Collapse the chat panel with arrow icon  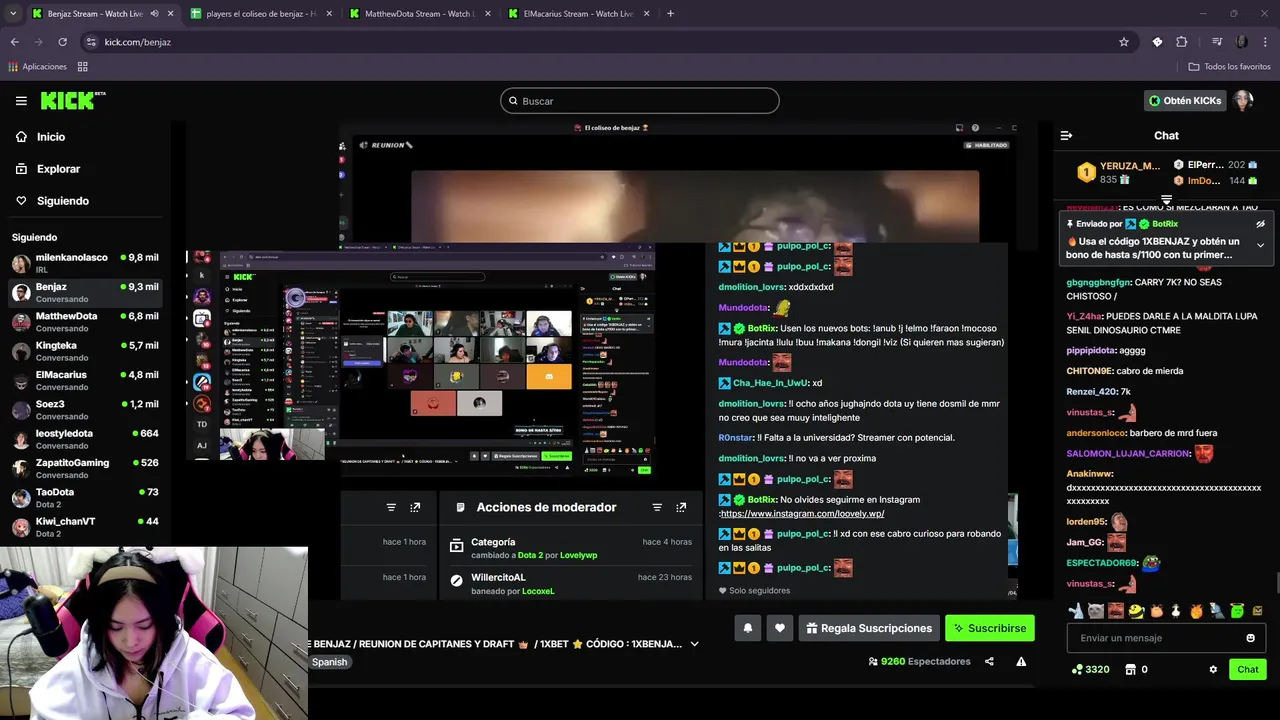pos(1066,135)
